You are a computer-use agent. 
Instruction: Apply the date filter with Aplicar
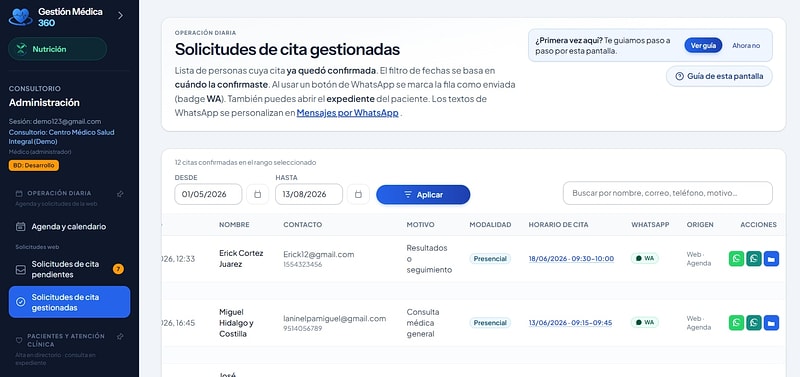coord(423,194)
